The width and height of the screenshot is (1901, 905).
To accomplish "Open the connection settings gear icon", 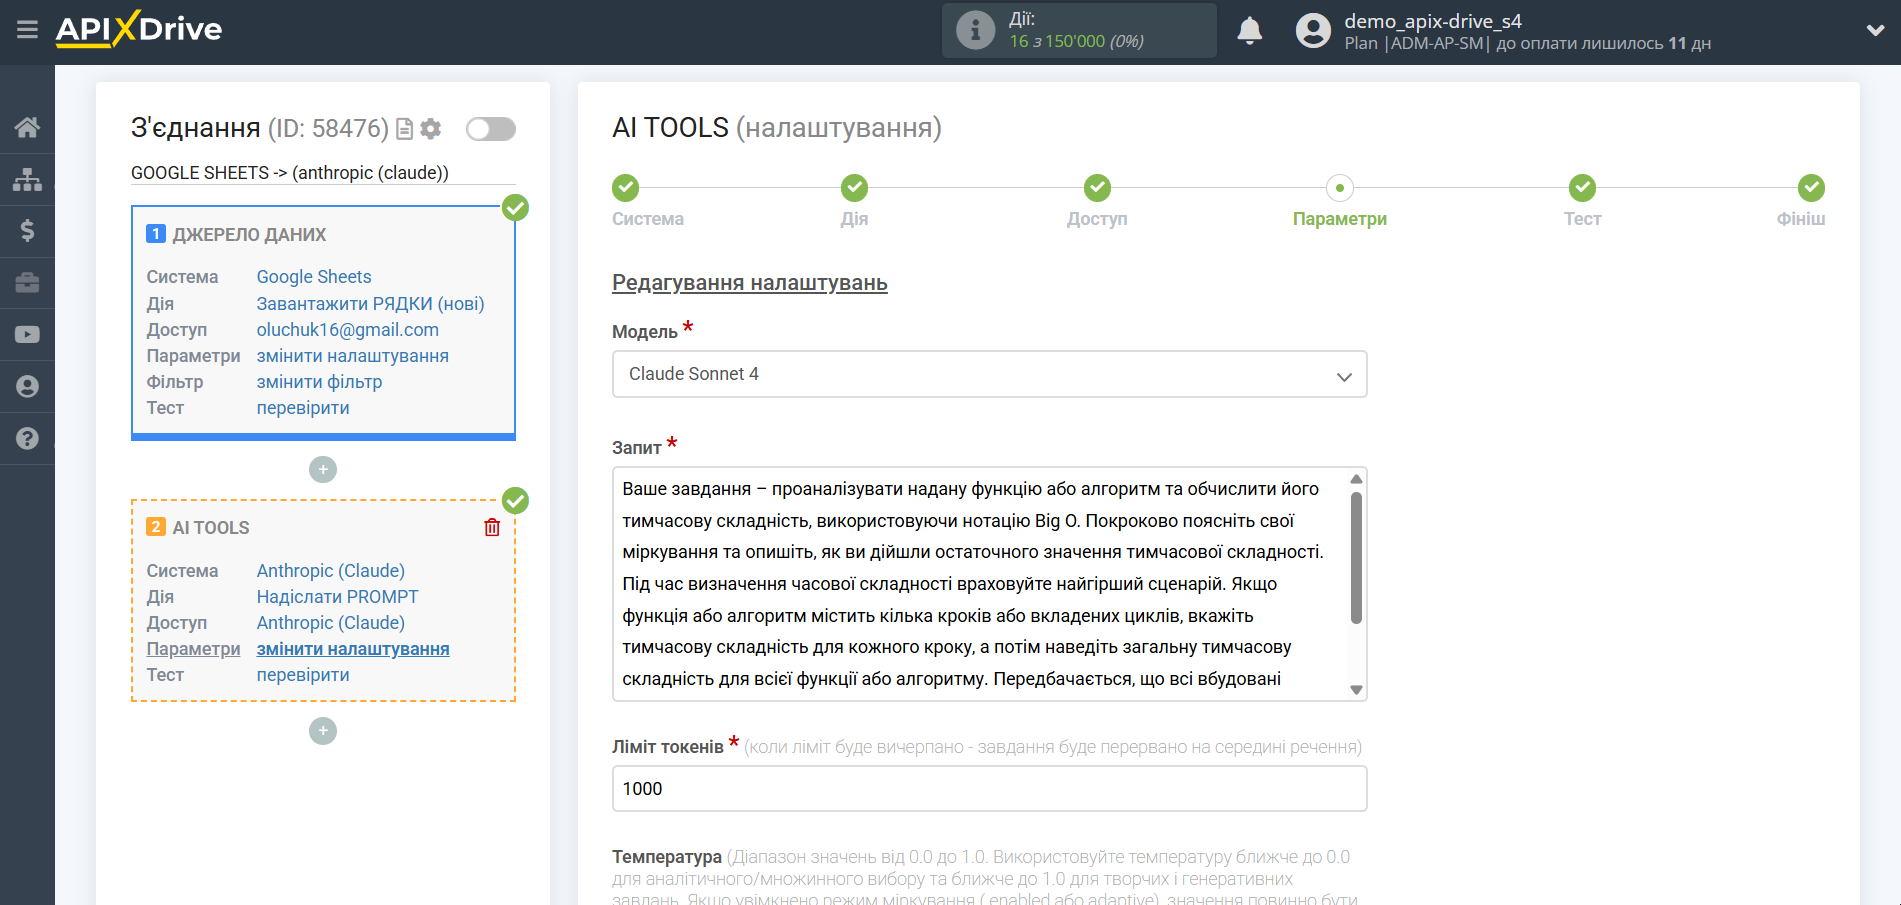I will point(430,128).
